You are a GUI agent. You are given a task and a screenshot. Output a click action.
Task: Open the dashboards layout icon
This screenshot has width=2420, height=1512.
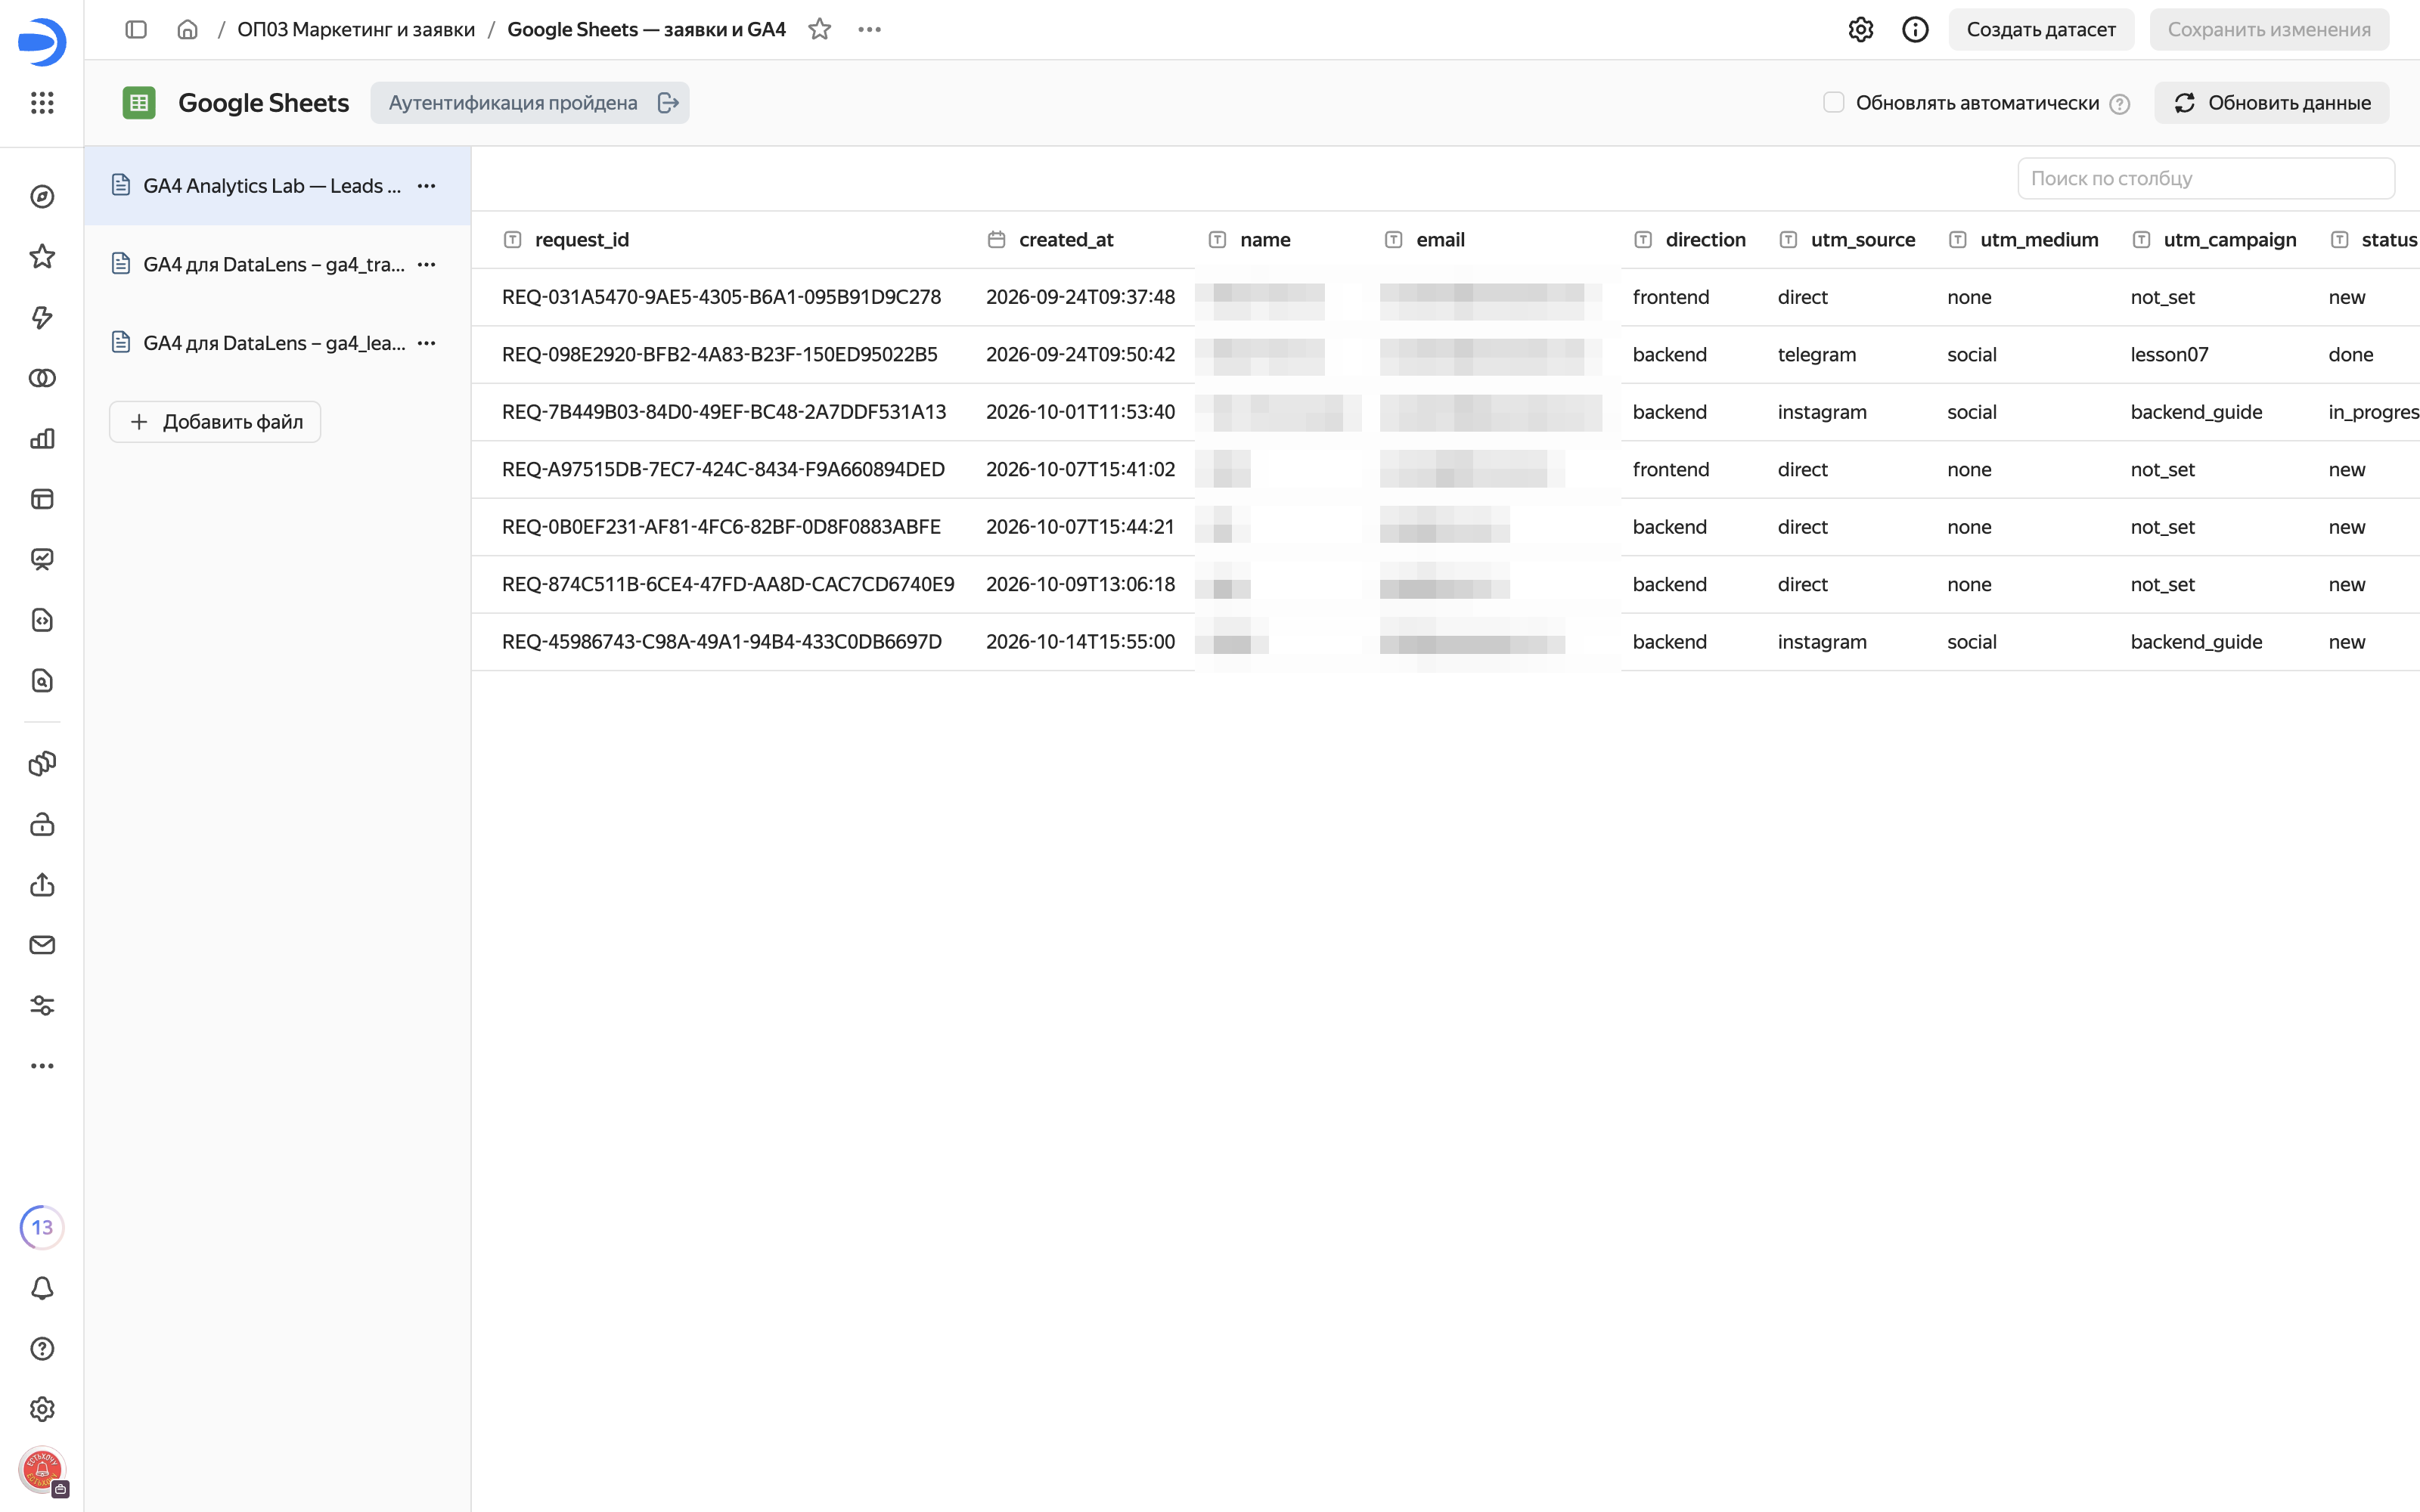[x=42, y=499]
